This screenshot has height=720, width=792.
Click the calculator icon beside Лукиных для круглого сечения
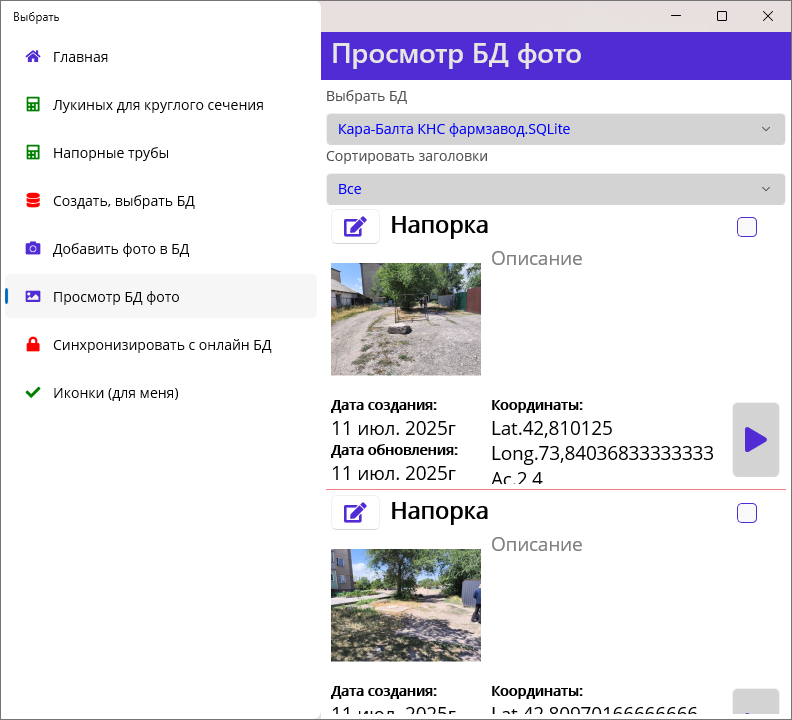point(33,105)
